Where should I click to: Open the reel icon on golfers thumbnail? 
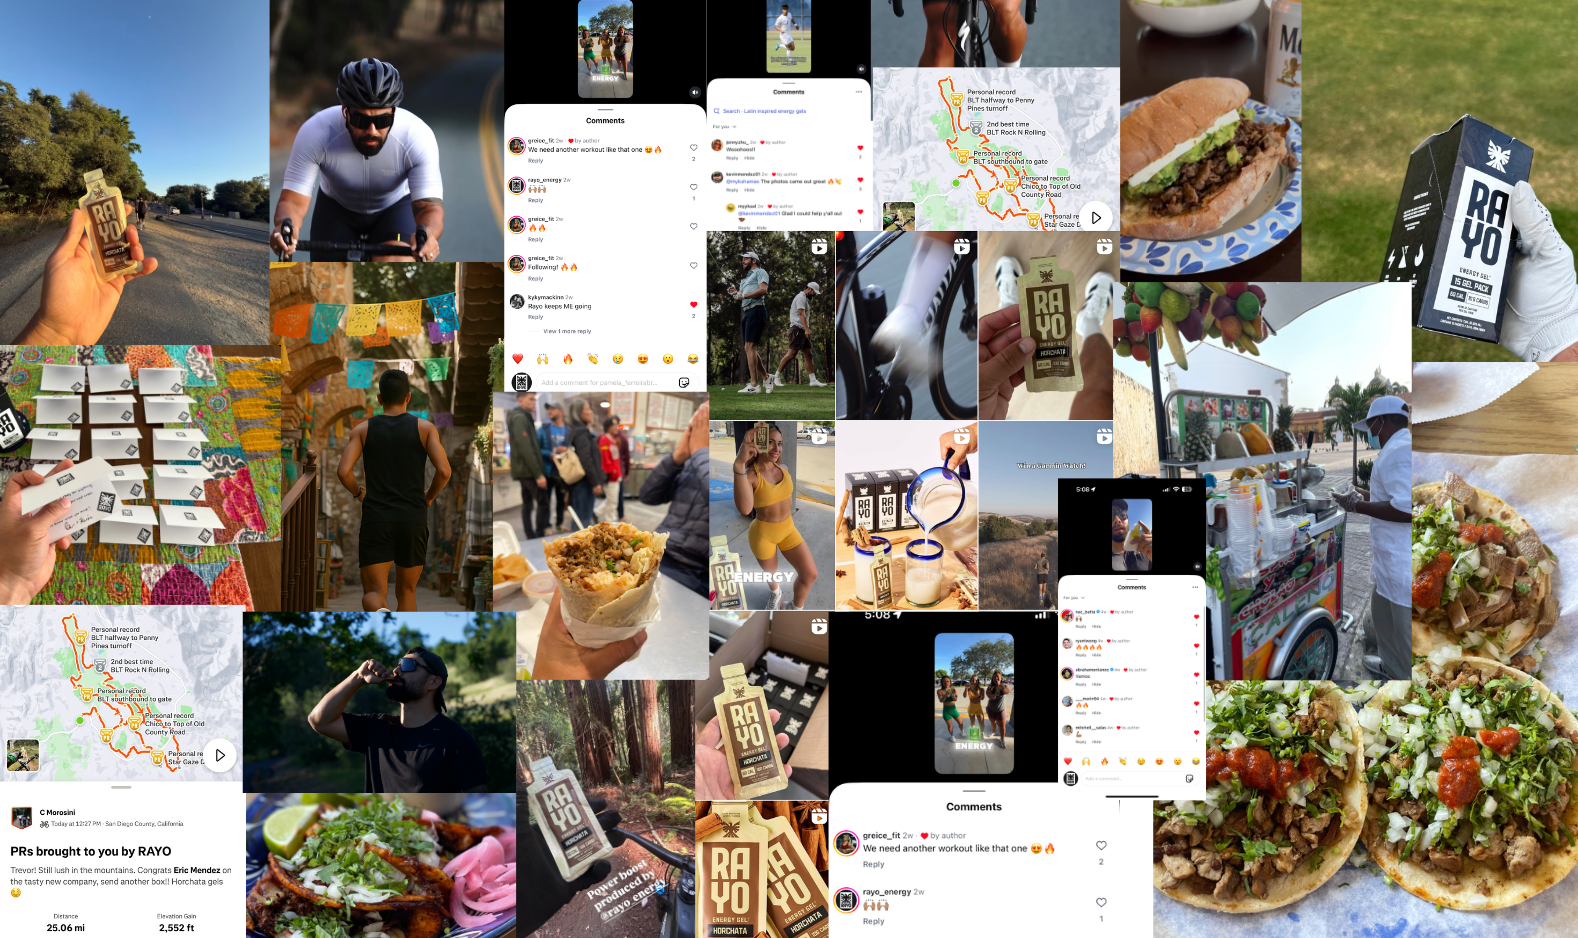click(819, 246)
